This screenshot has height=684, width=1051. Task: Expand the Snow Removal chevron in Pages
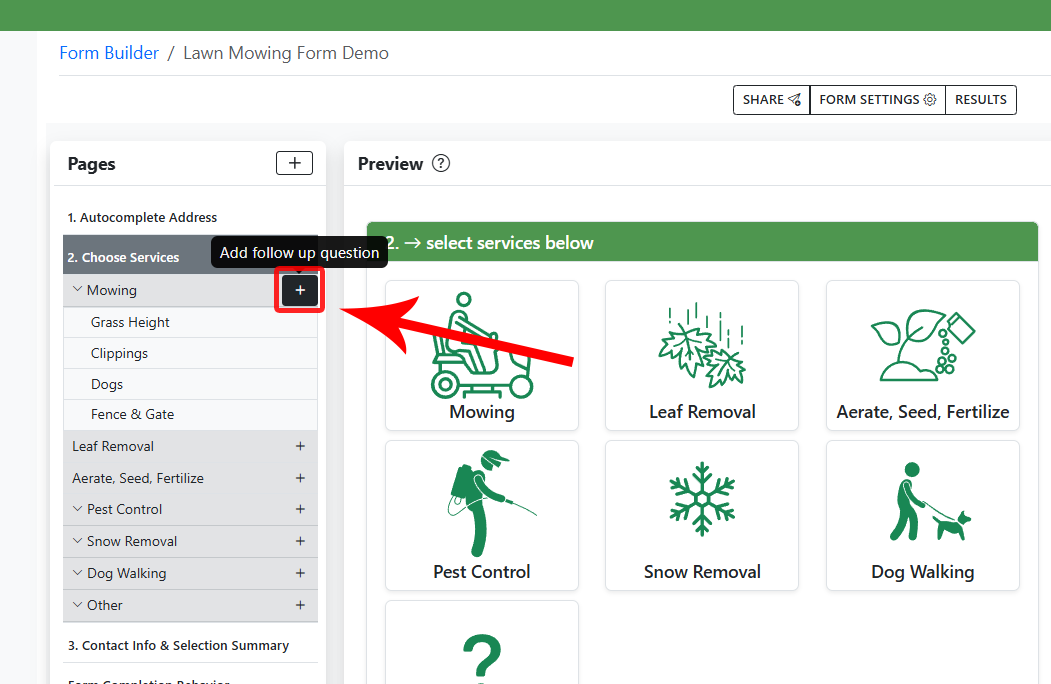[x=78, y=540]
